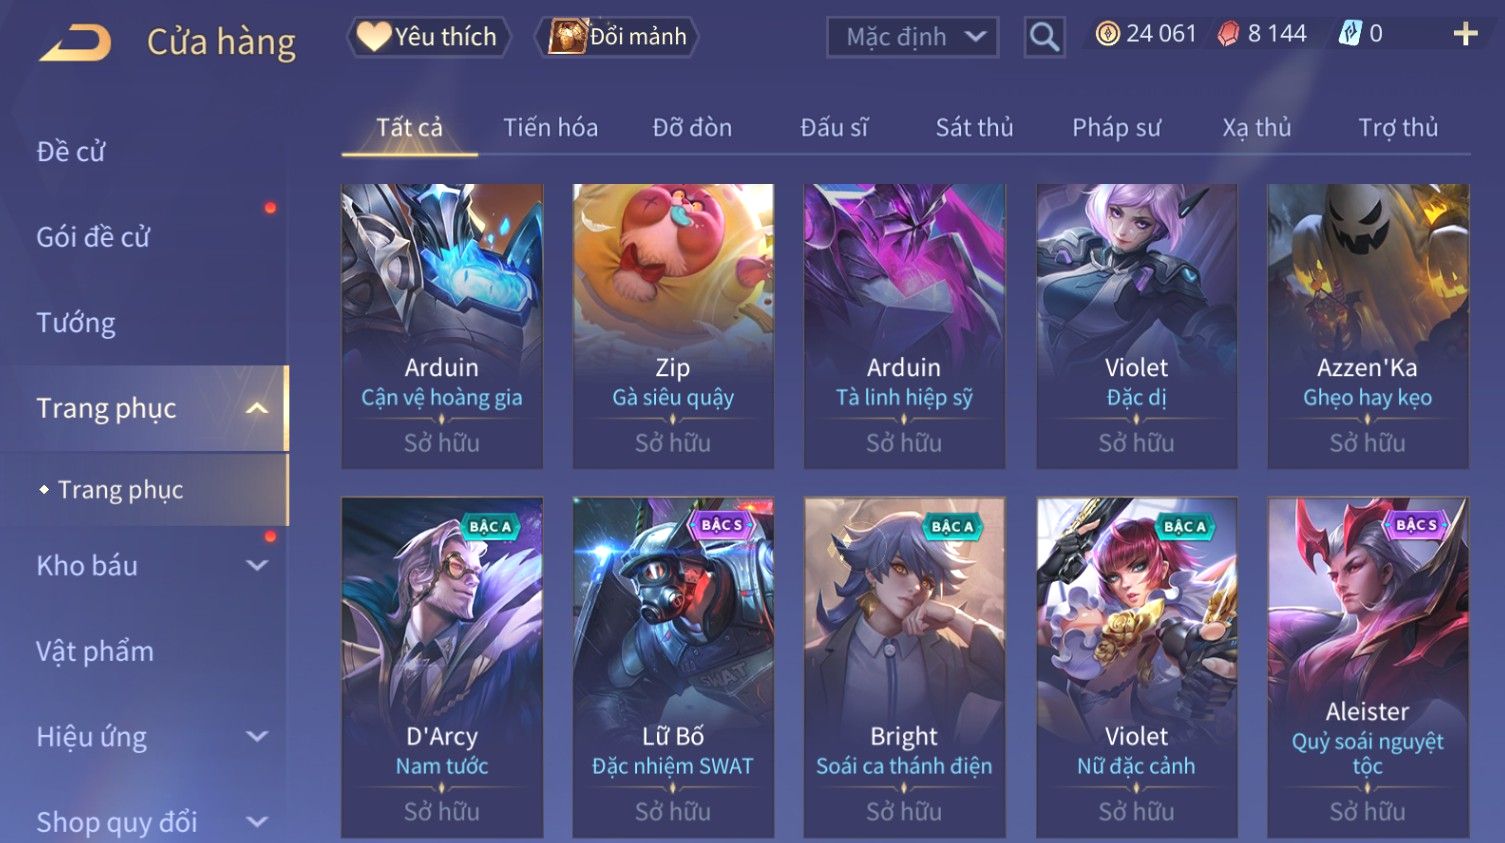The width and height of the screenshot is (1505, 843).
Task: Tap the plus icon to add currency
Action: click(x=1465, y=34)
